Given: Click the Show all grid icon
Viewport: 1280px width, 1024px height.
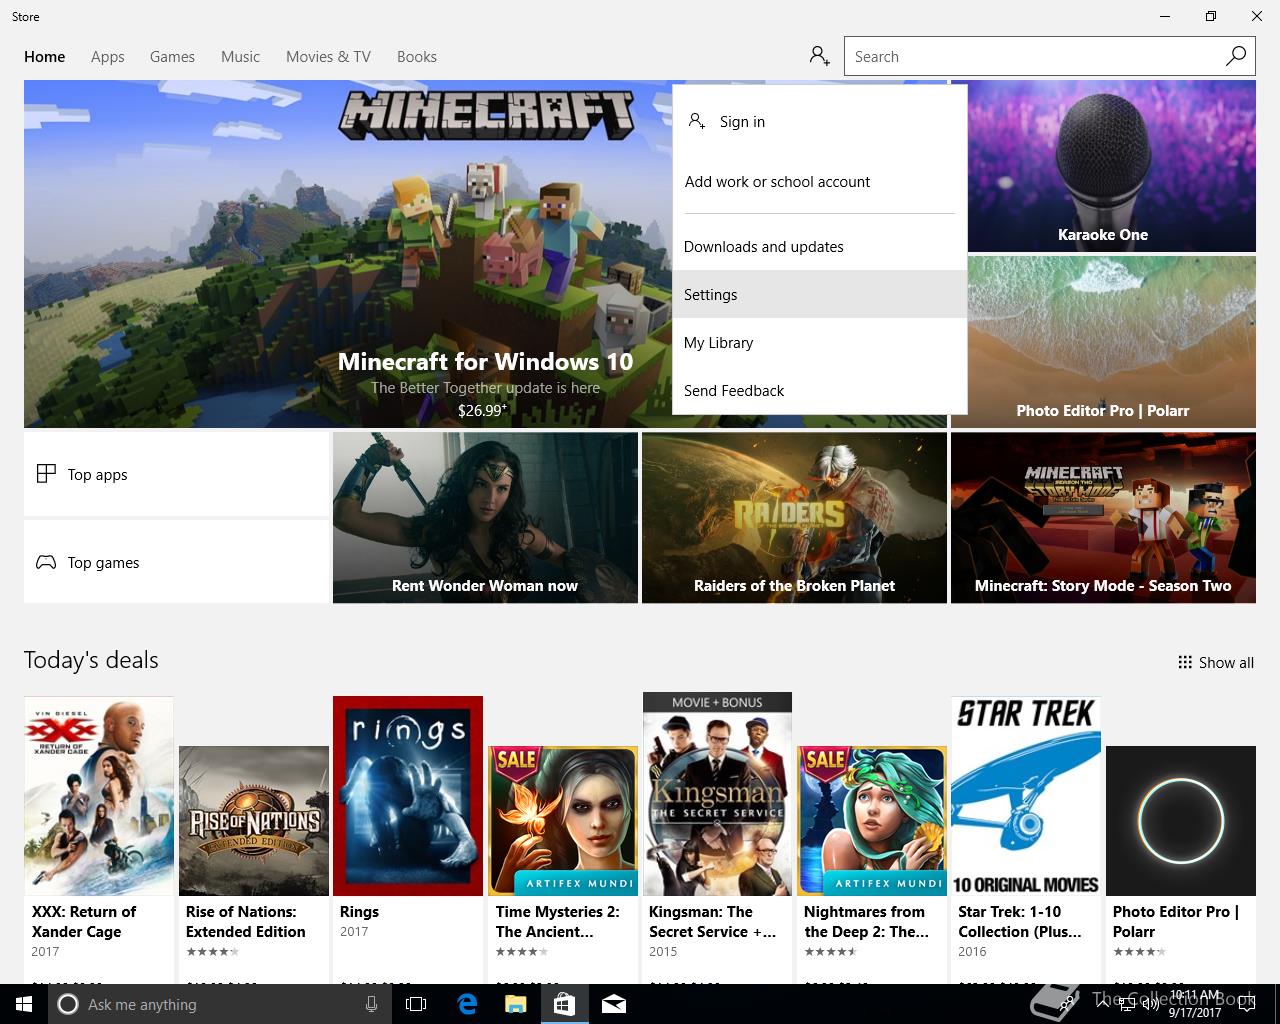Looking at the screenshot, I should (1185, 662).
